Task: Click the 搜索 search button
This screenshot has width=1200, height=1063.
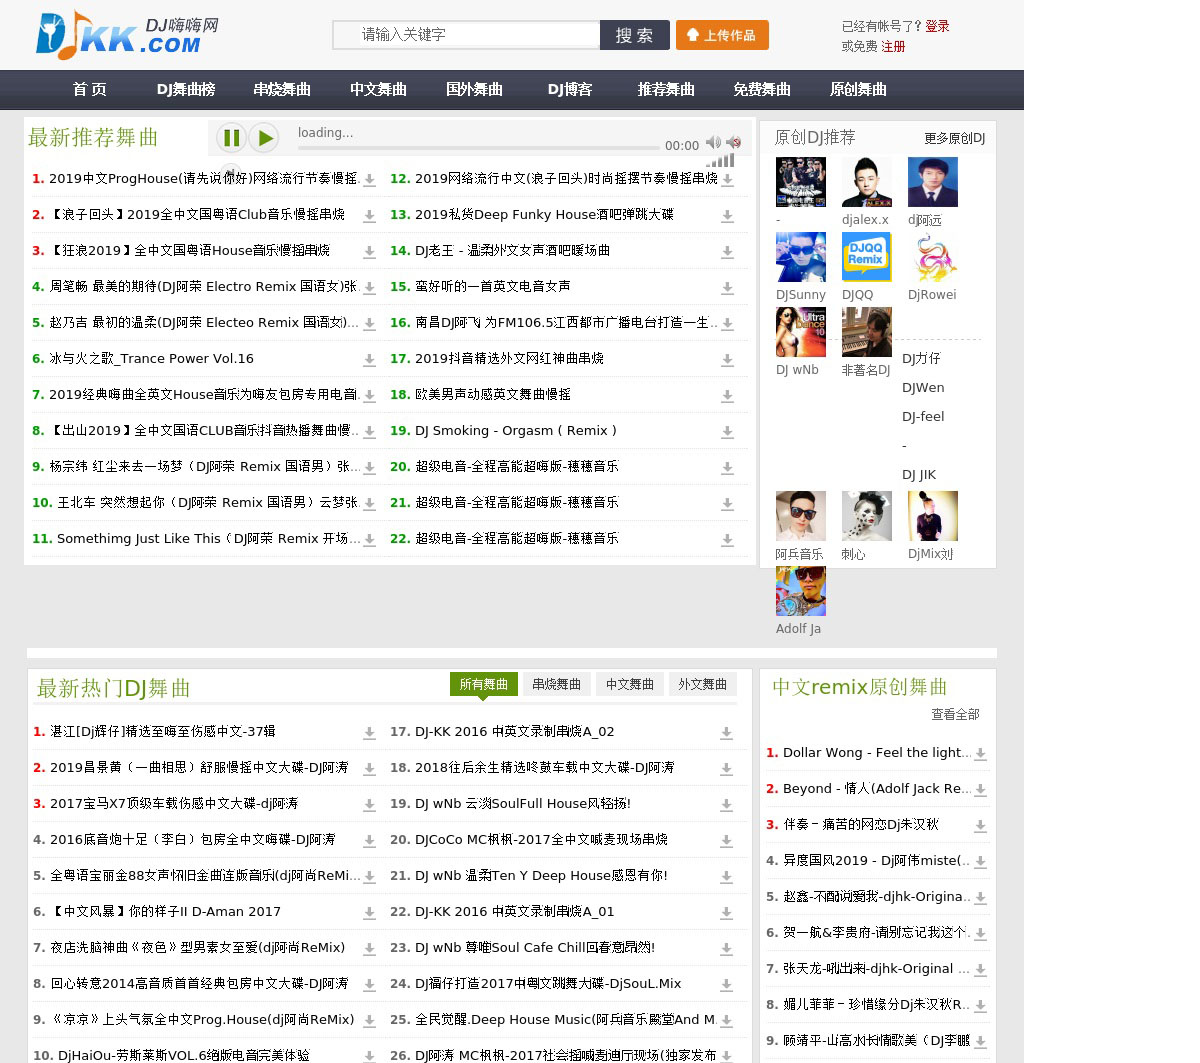Action: point(635,35)
